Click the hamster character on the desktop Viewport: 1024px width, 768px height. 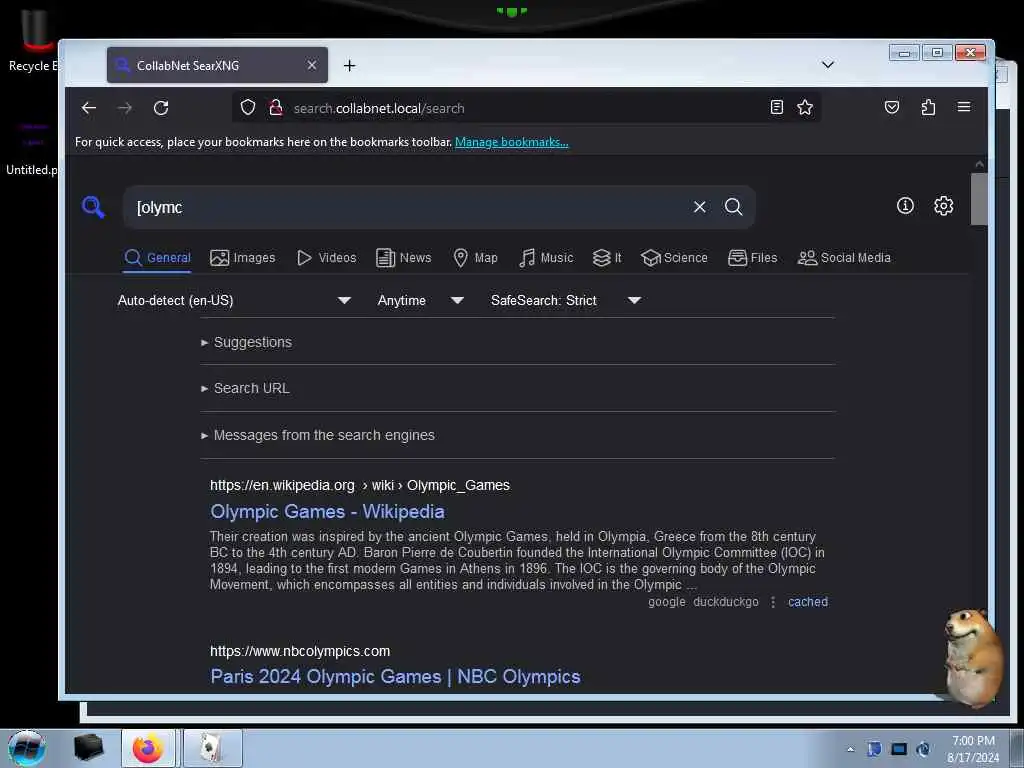[x=973, y=656]
